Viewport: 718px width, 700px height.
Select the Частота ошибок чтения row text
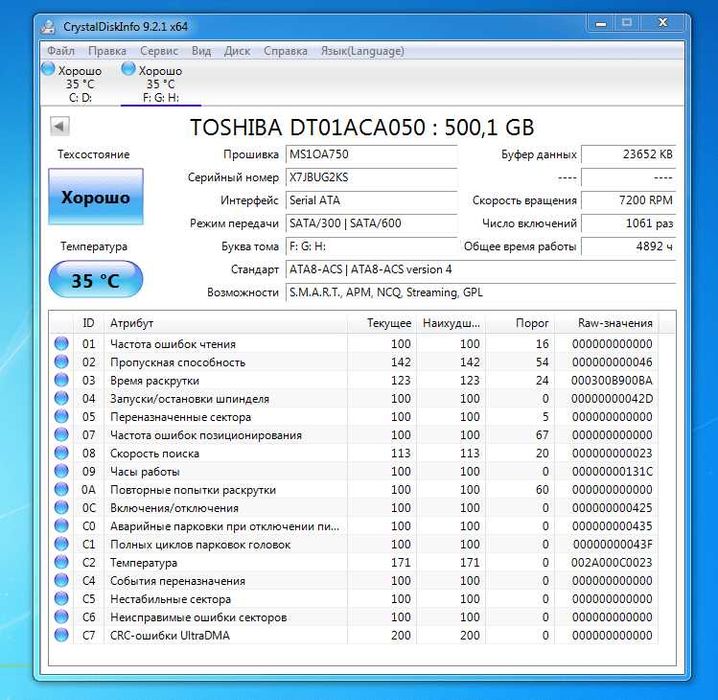coord(173,344)
